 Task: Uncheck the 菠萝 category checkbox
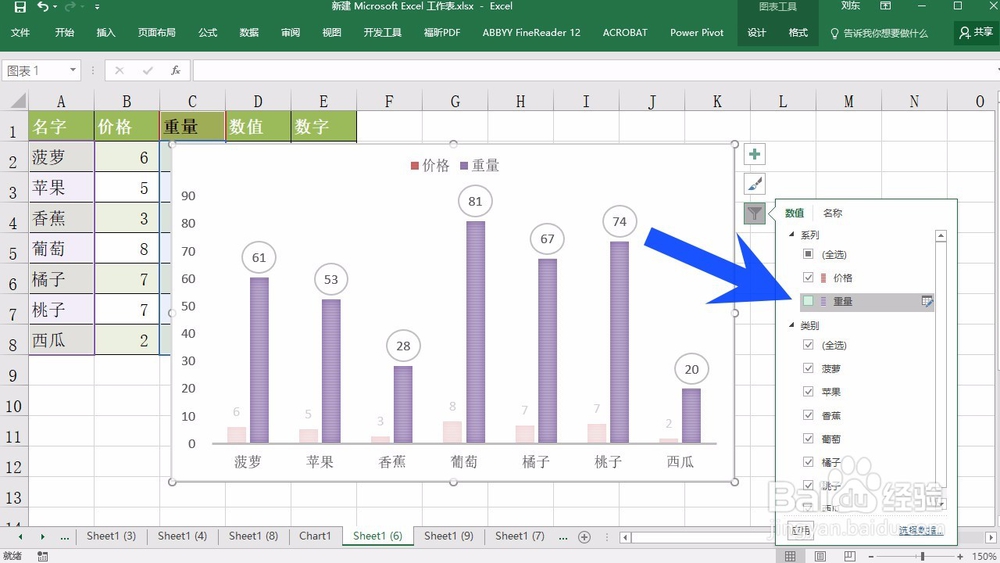[x=808, y=368]
